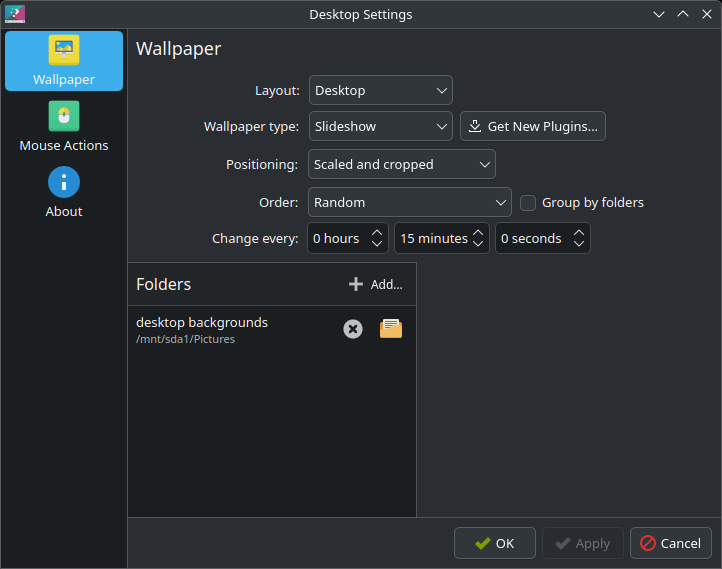
Task: Remove the desktop backgrounds folder
Action: 353,329
